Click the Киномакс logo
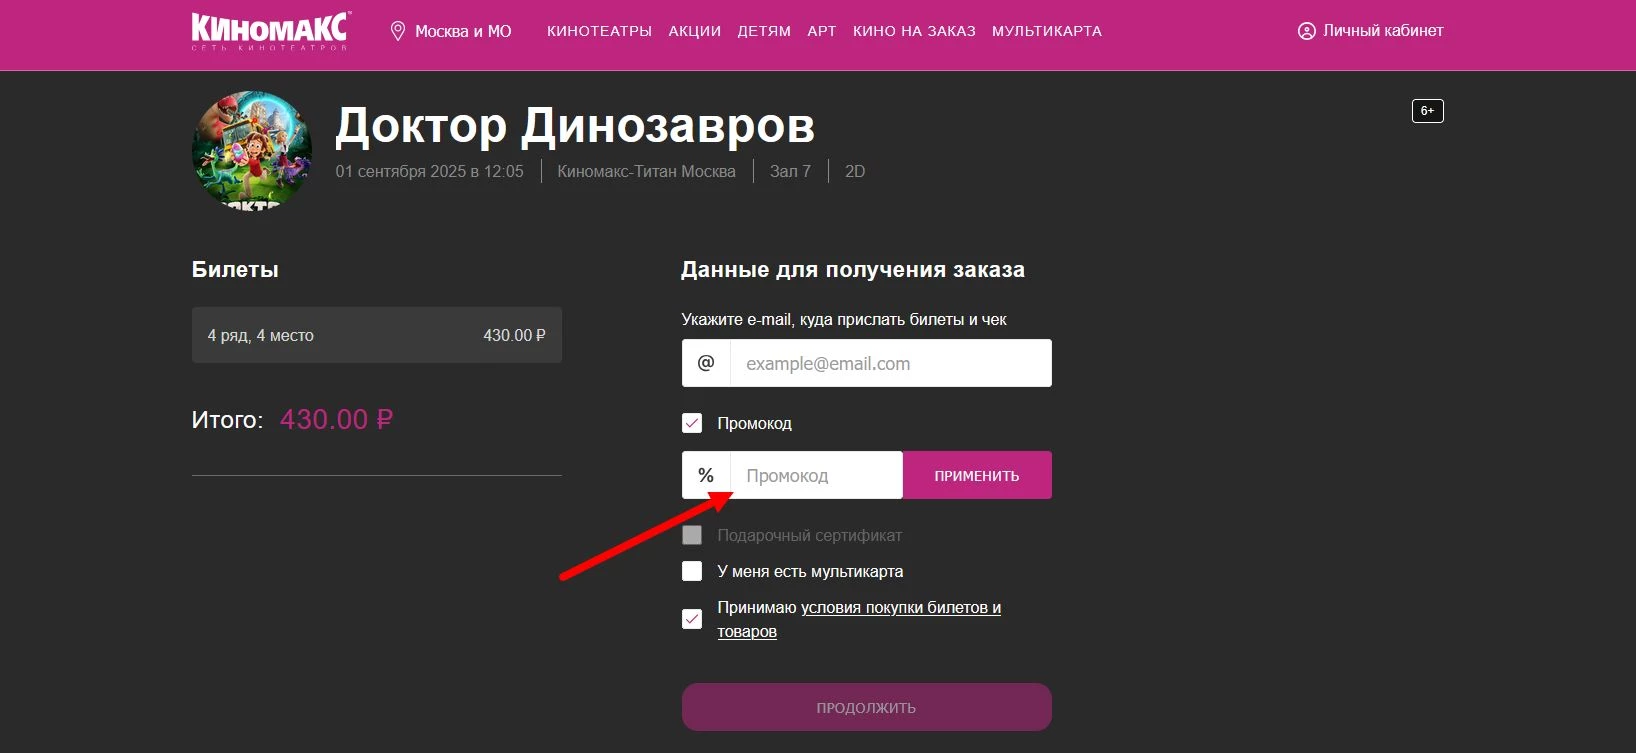Viewport: 1636px width, 753px height. [x=269, y=30]
